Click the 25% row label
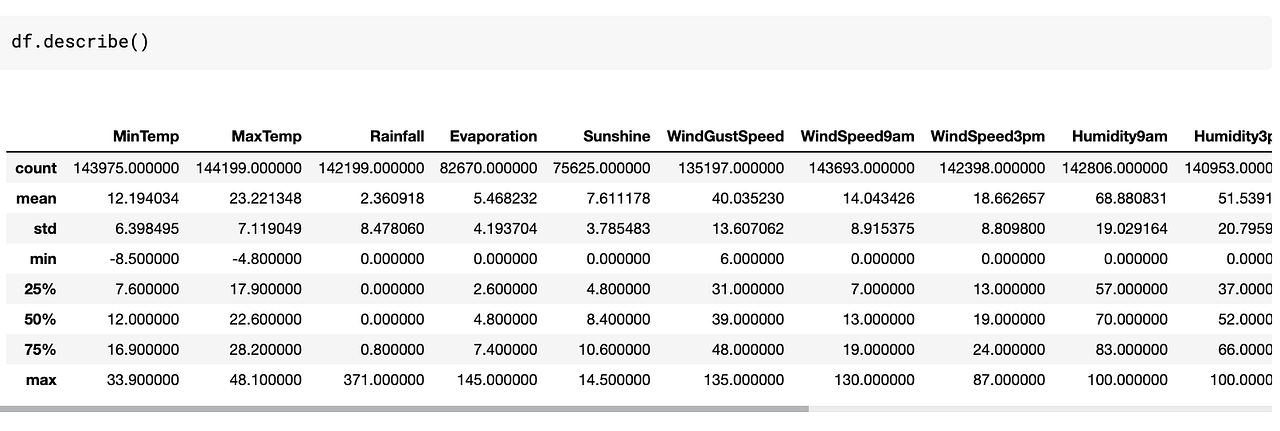Image resolution: width=1280 pixels, height=431 pixels. [41, 289]
